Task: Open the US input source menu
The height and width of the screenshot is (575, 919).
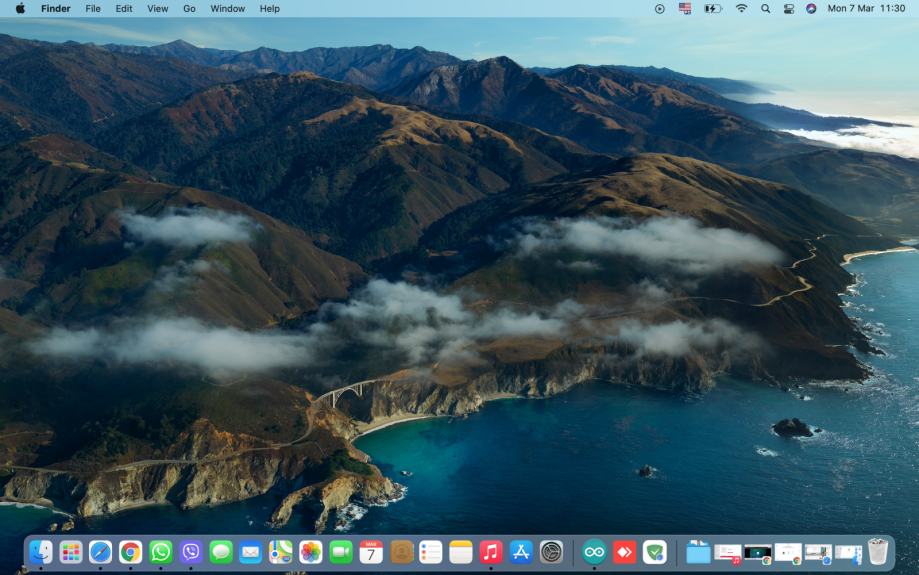Action: pos(685,8)
